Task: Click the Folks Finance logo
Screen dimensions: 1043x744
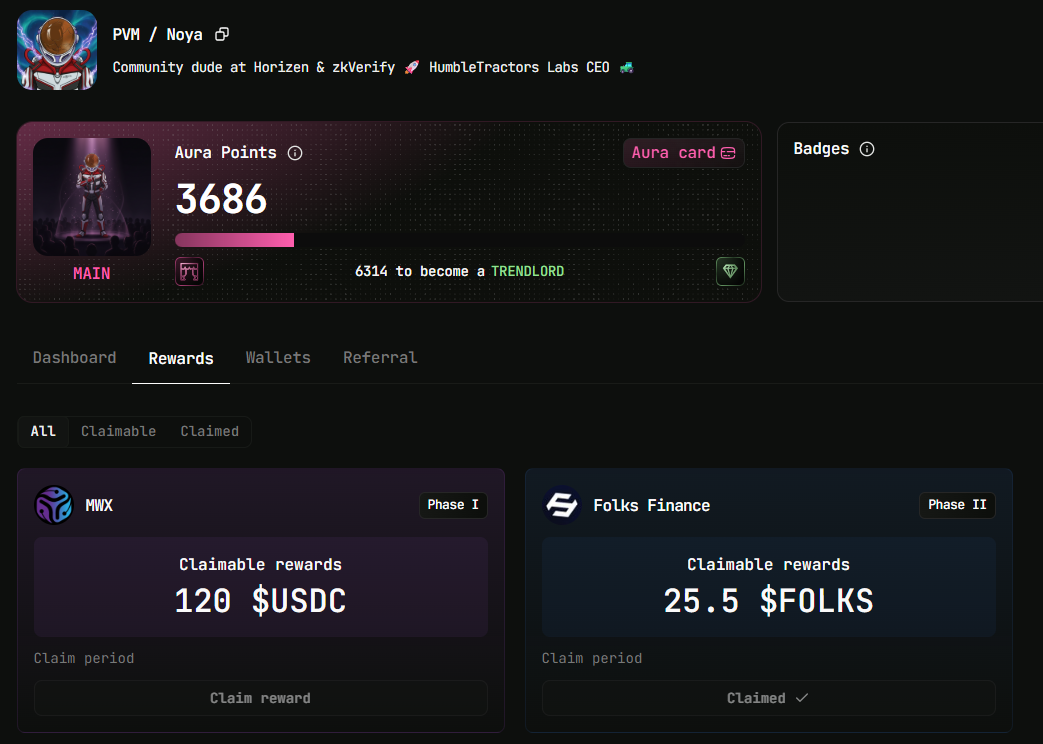Action: click(x=561, y=505)
